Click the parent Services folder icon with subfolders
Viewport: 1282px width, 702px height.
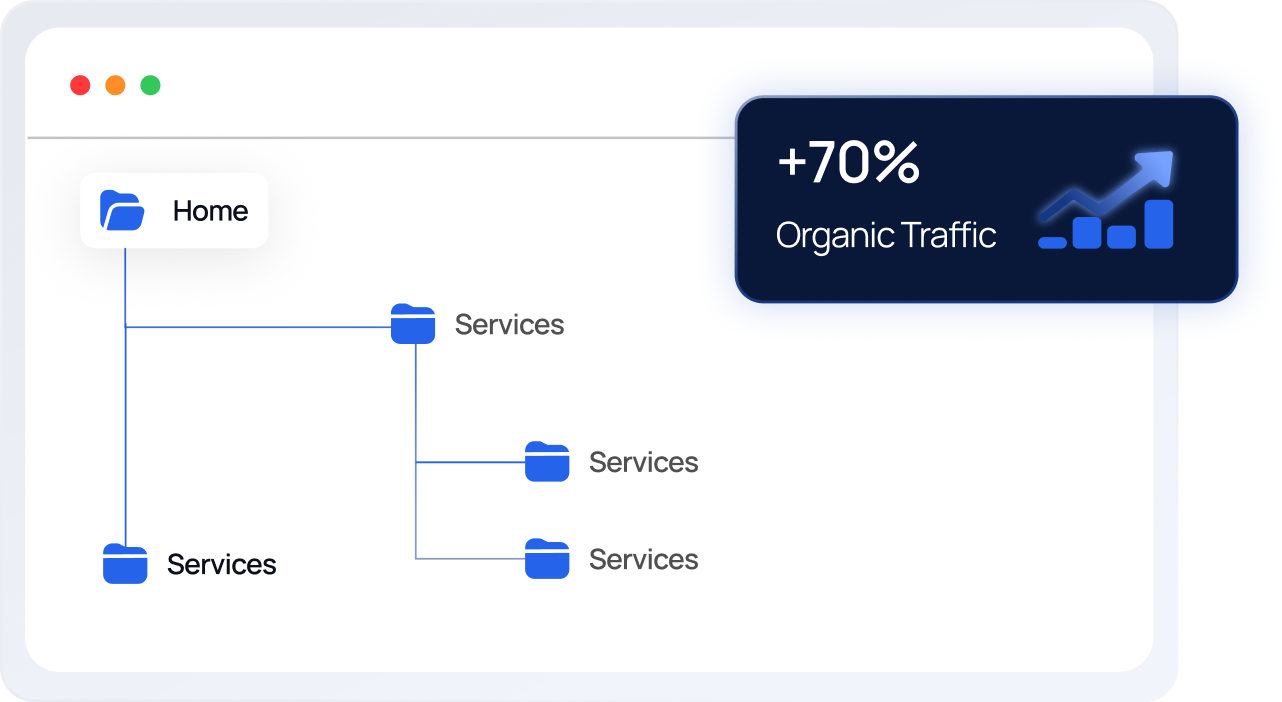click(412, 325)
